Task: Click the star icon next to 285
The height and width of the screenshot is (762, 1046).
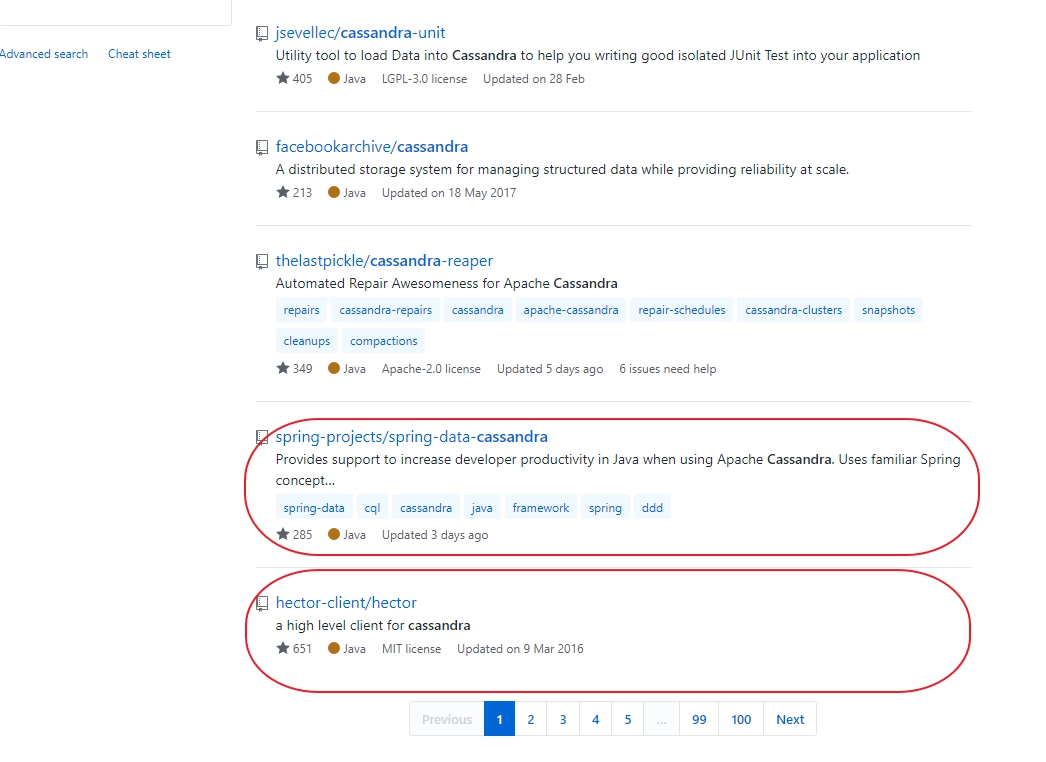Action: (283, 534)
